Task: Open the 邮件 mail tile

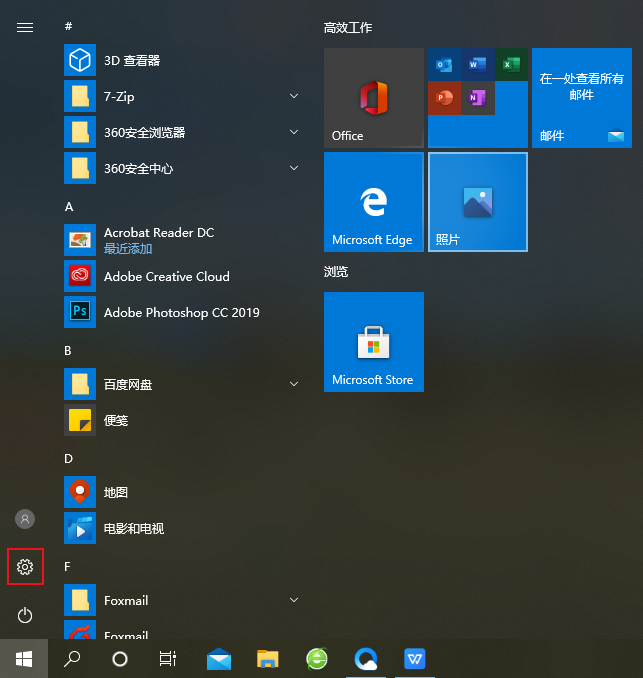Action: pos(582,98)
